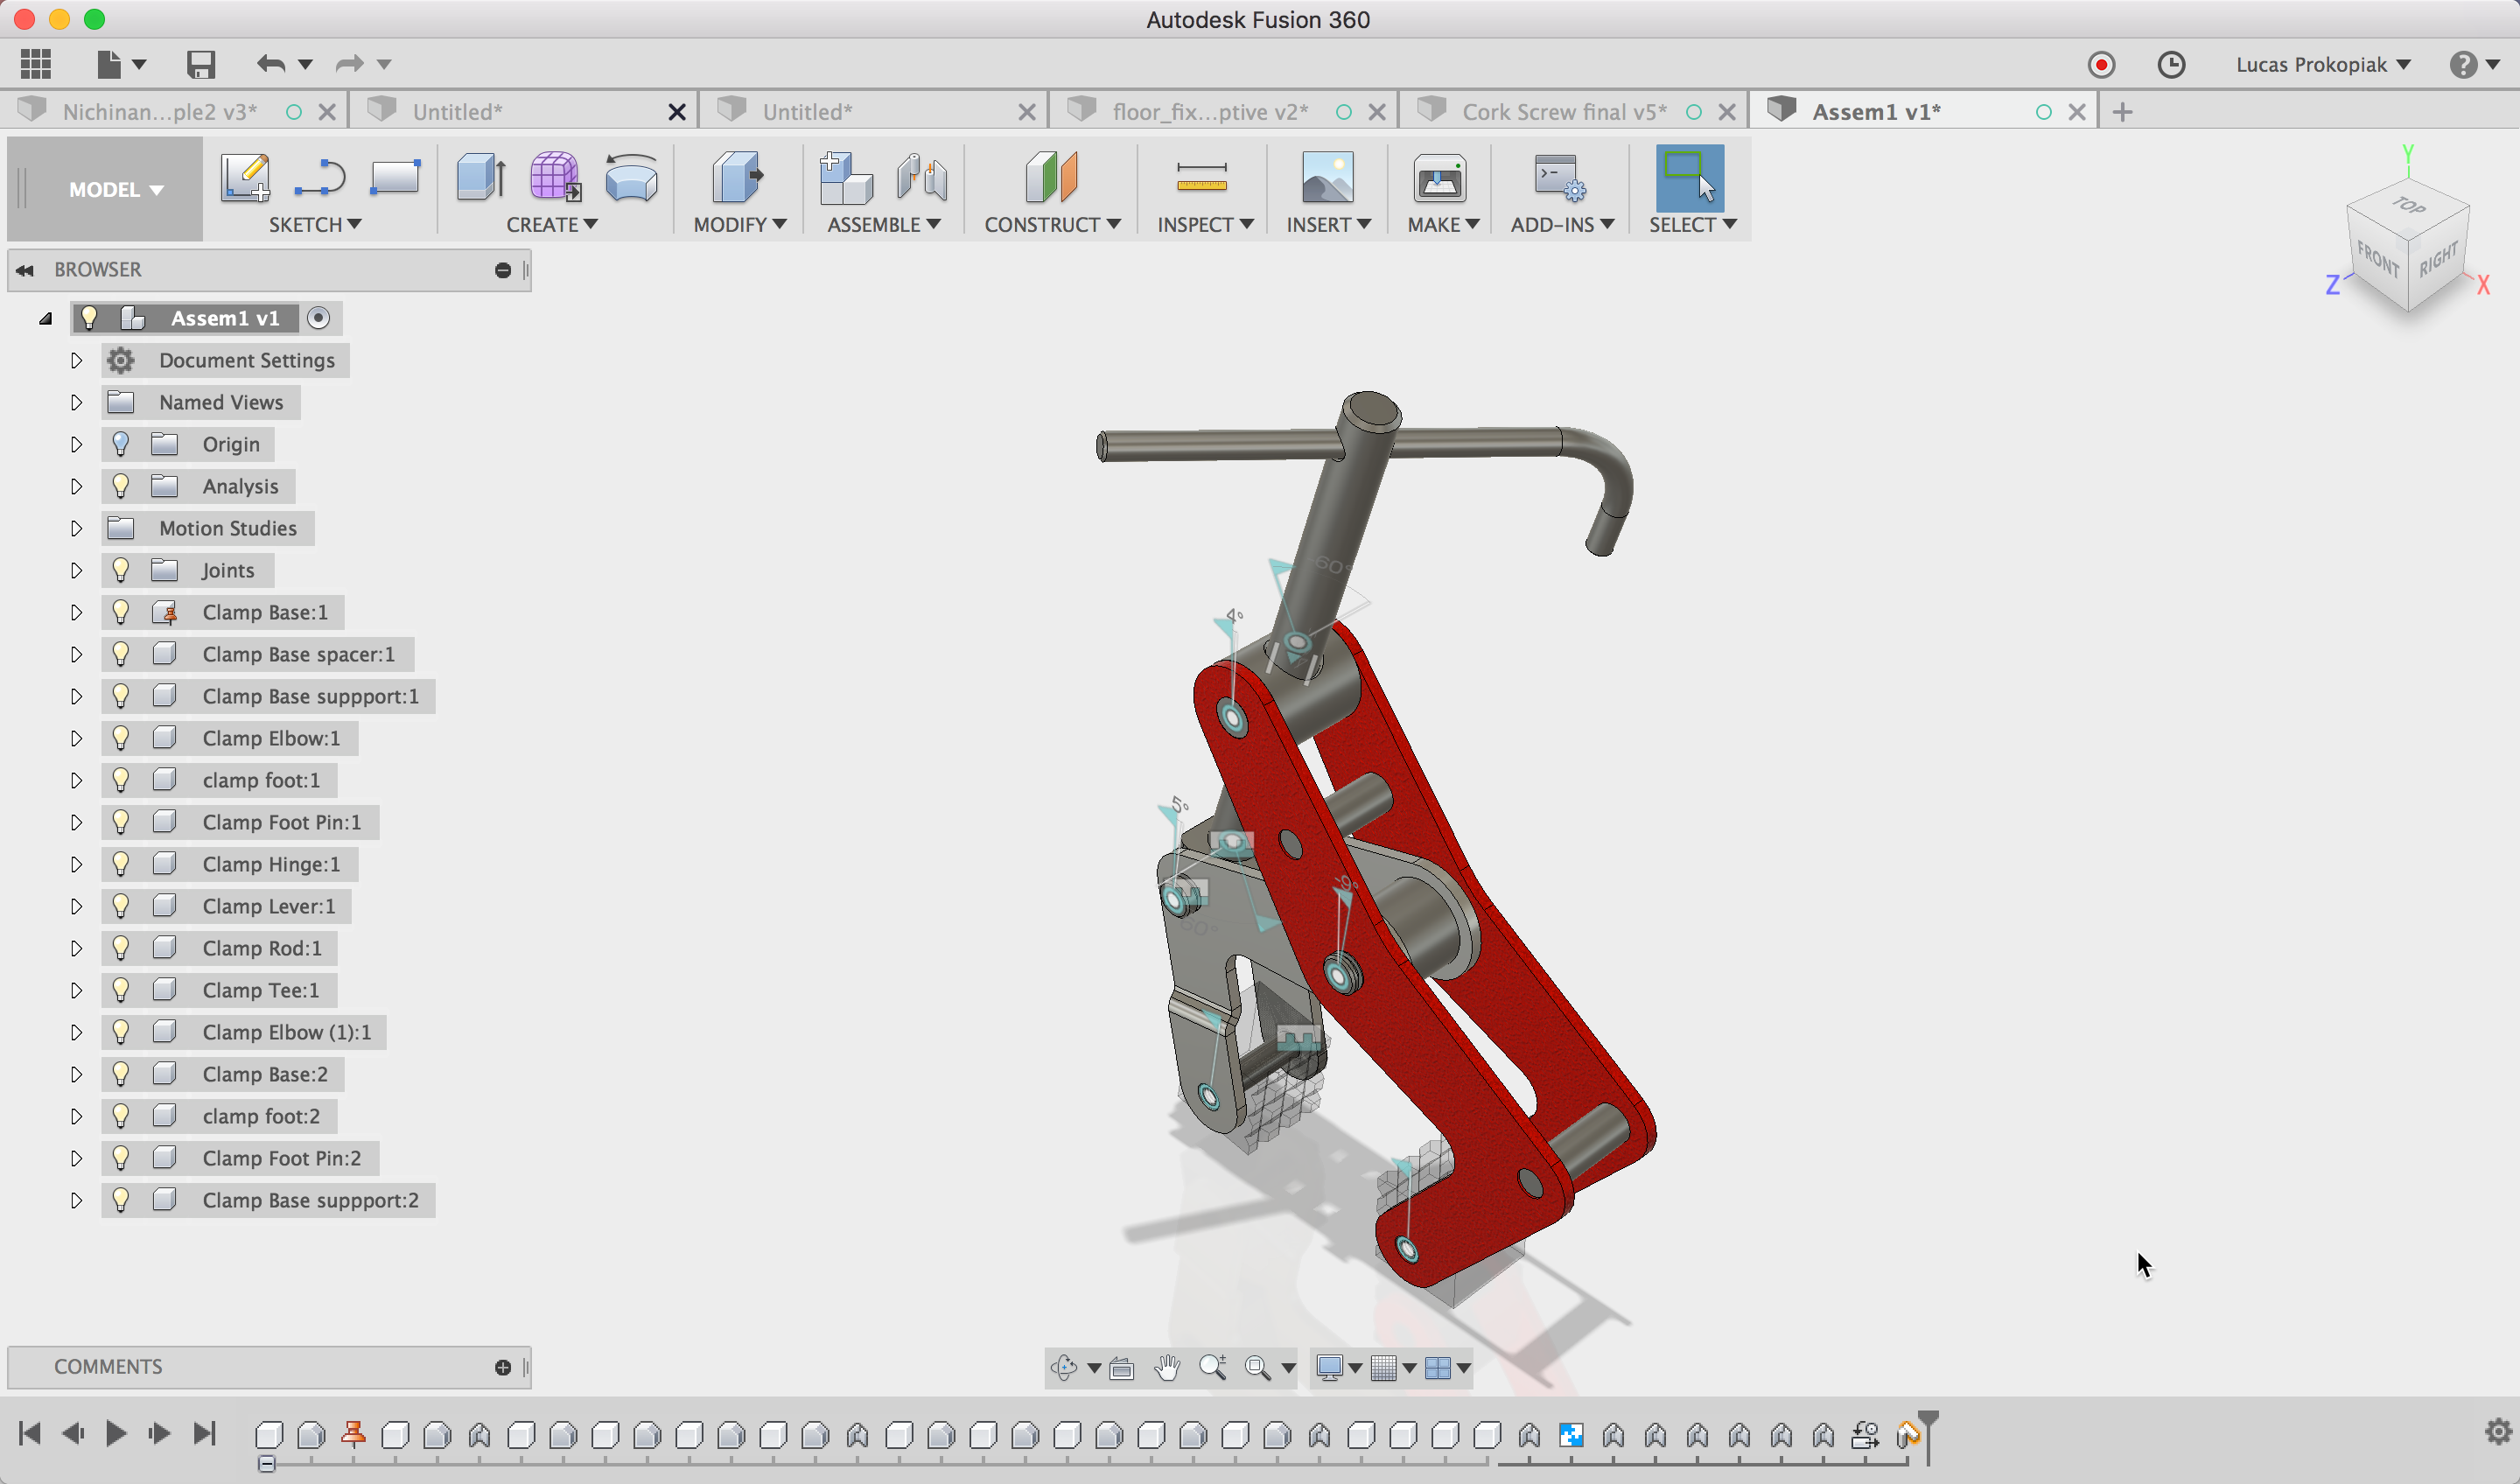Select the highlighted blue timeline feature
2520x1484 pixels.
1571,1435
